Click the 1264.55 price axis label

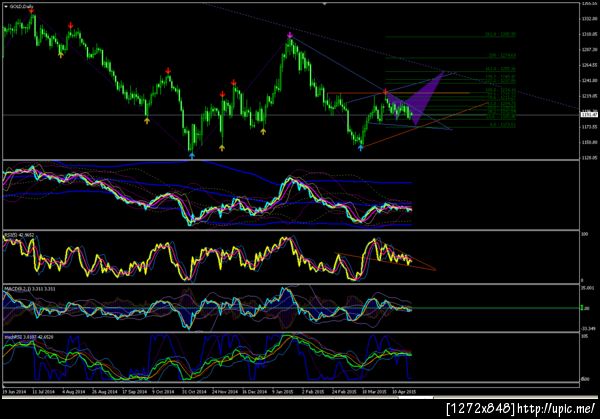pyautogui.click(x=589, y=65)
